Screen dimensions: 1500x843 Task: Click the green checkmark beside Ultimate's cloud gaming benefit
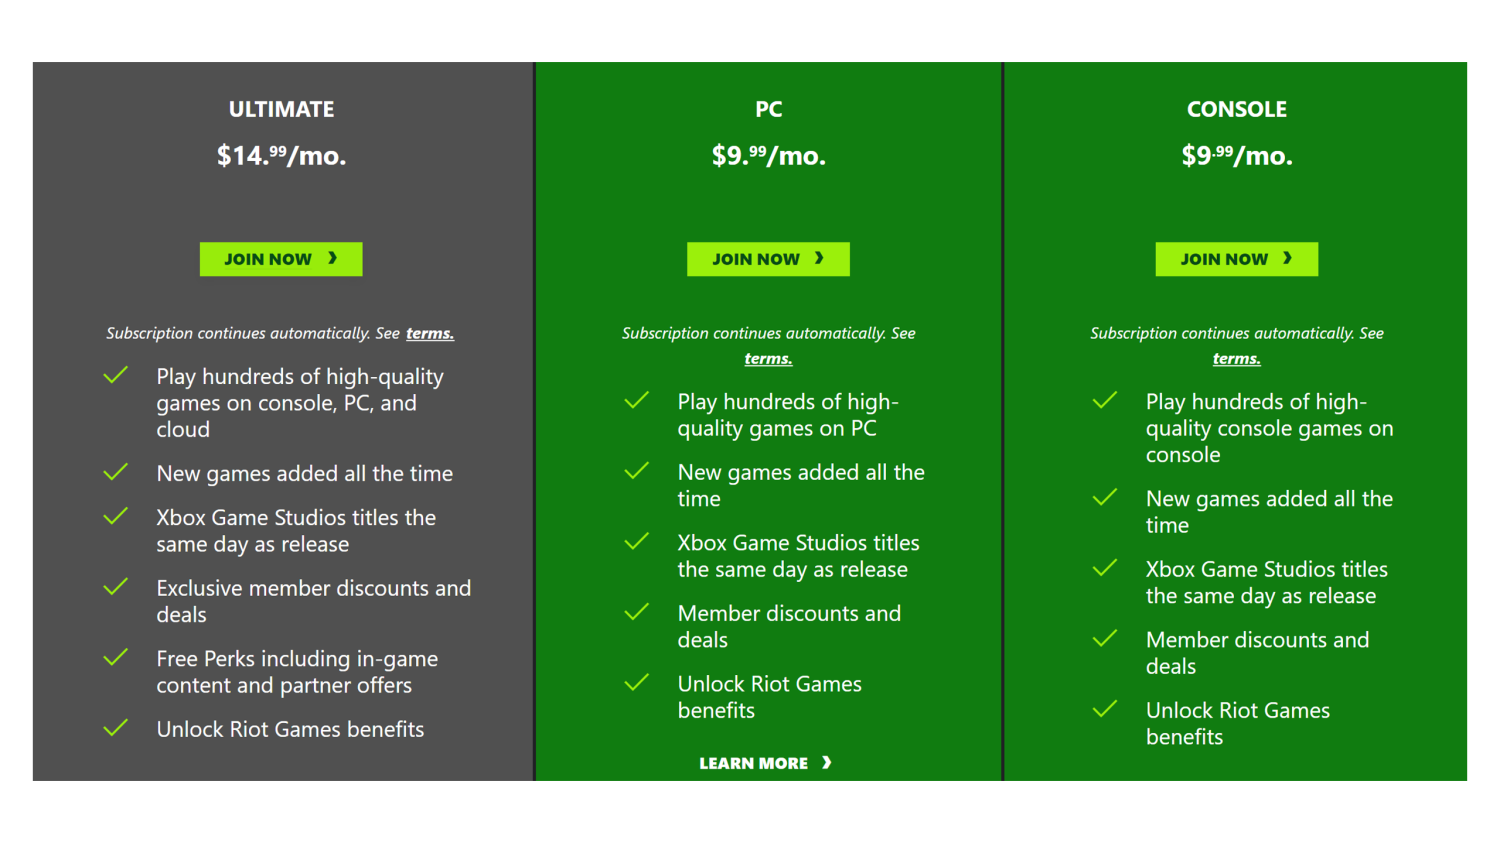[115, 376]
